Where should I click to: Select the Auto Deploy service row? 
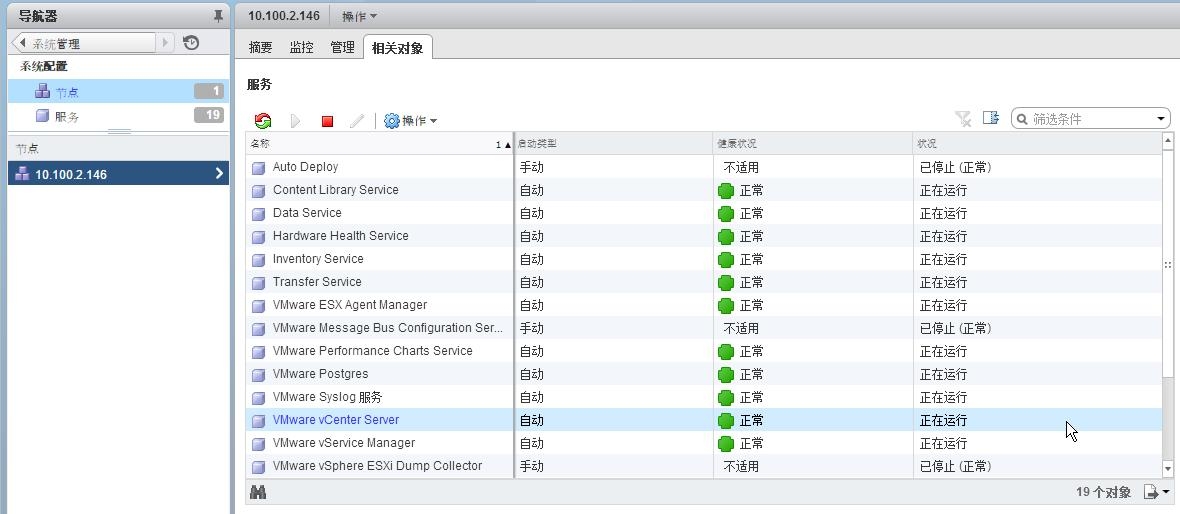pos(704,167)
